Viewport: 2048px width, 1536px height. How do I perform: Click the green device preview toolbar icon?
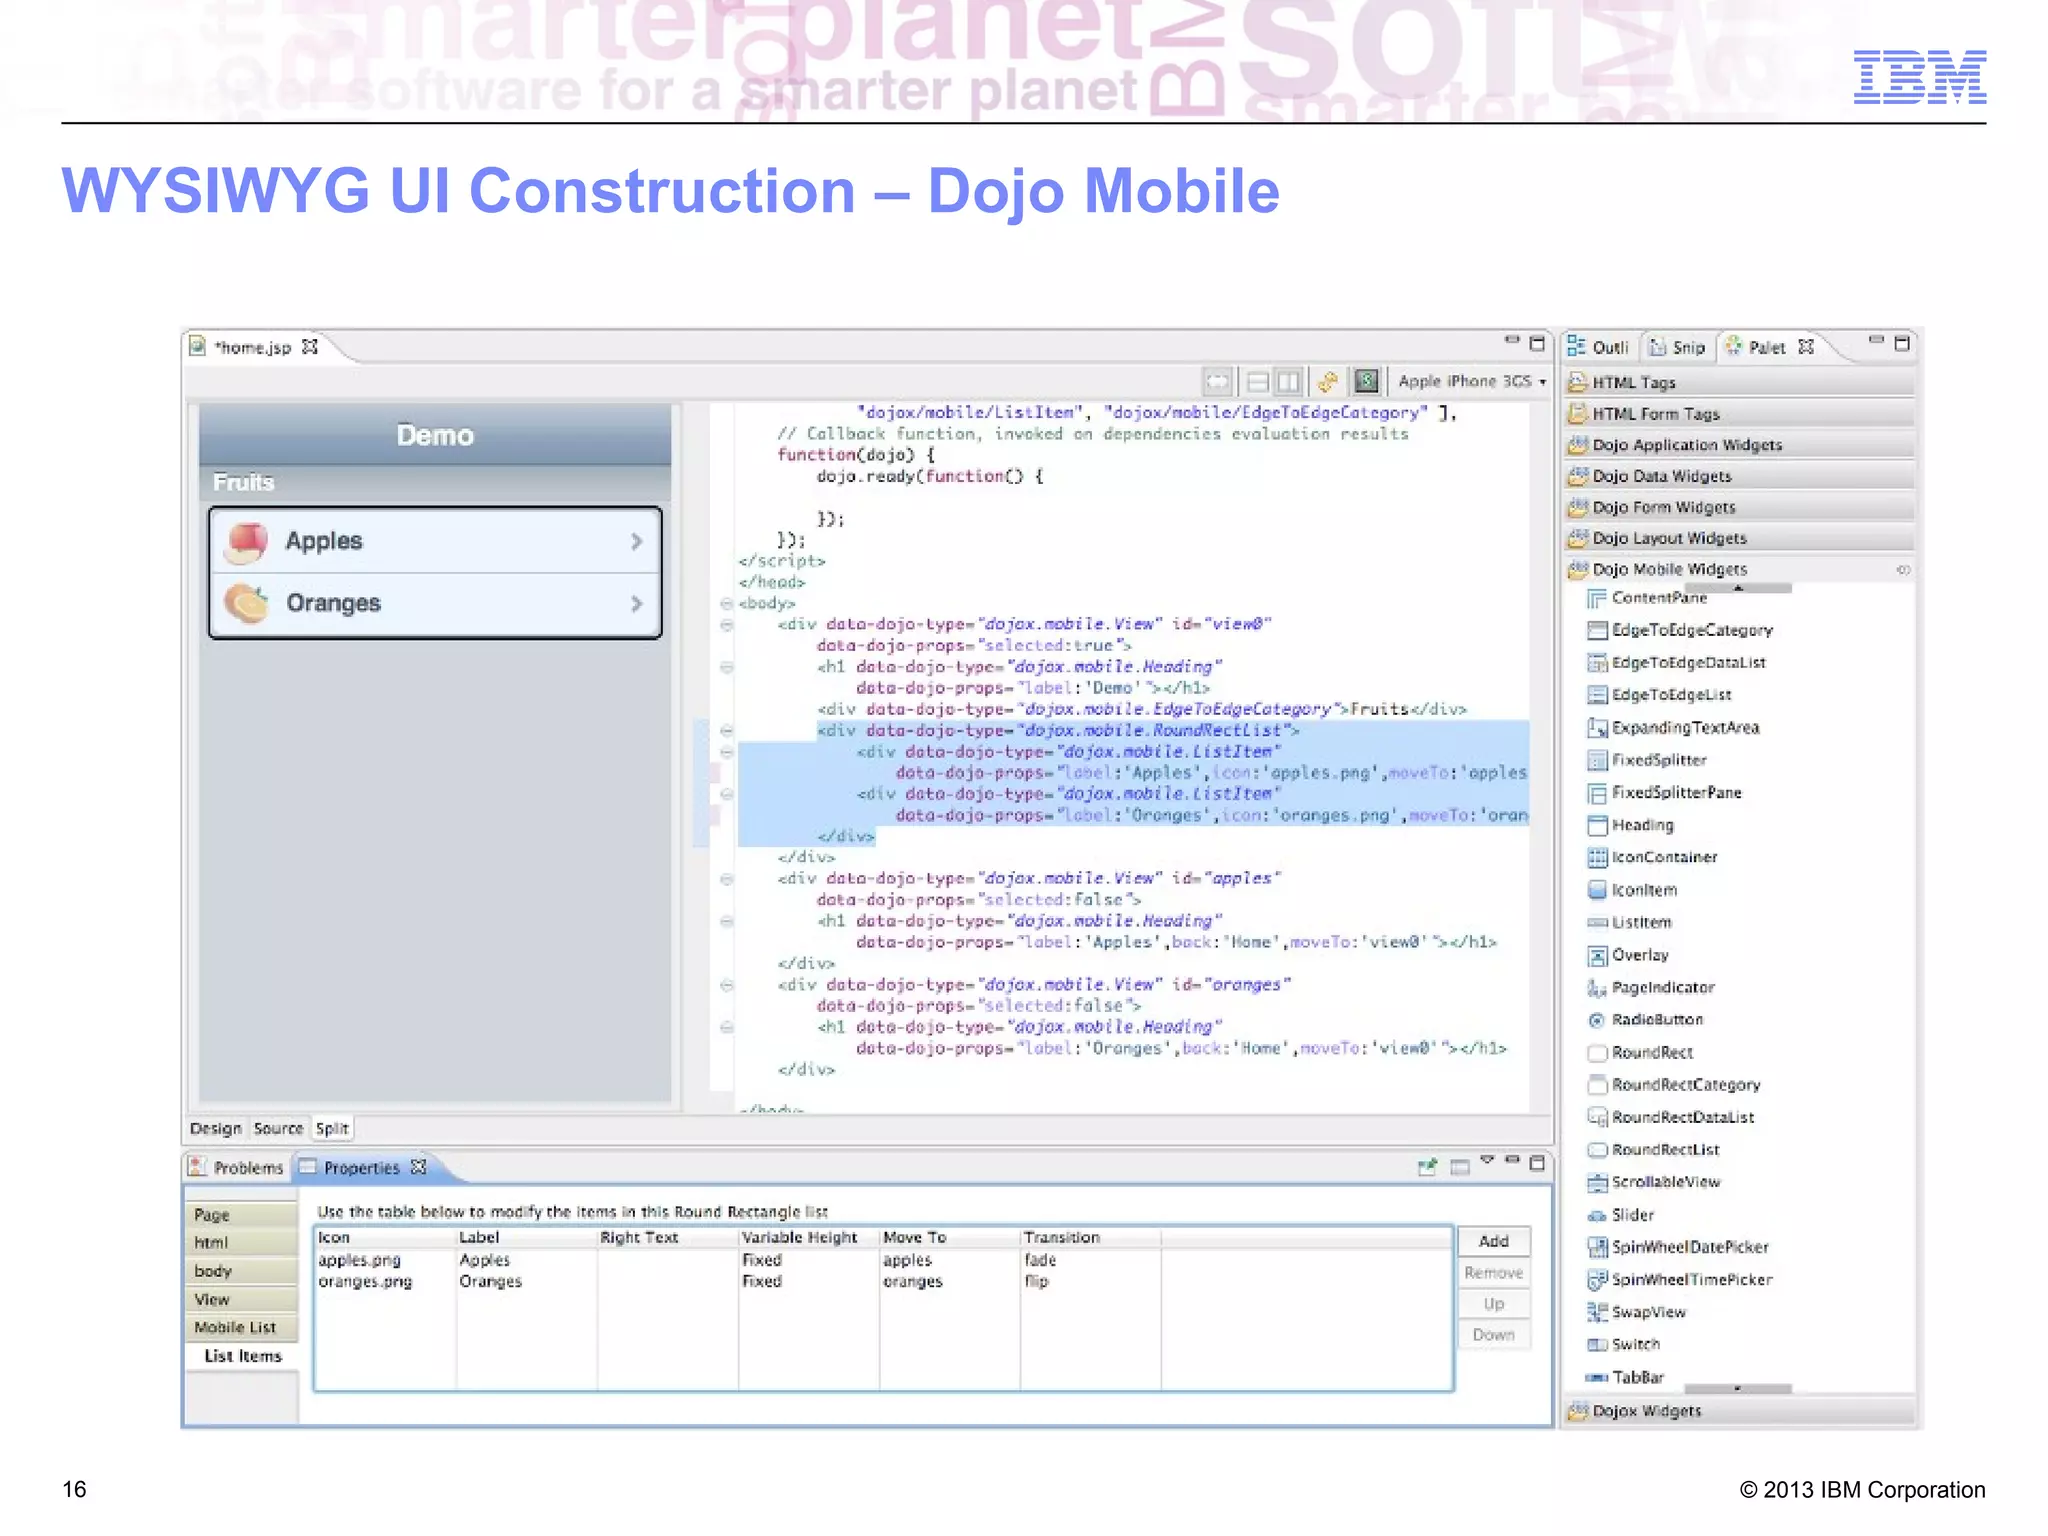coord(1366,381)
